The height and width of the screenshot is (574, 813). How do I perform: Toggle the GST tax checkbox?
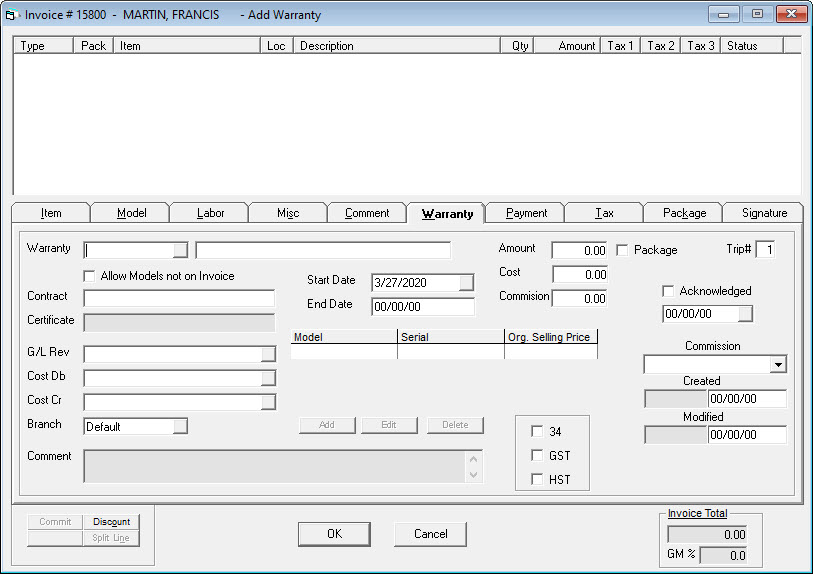pos(537,455)
